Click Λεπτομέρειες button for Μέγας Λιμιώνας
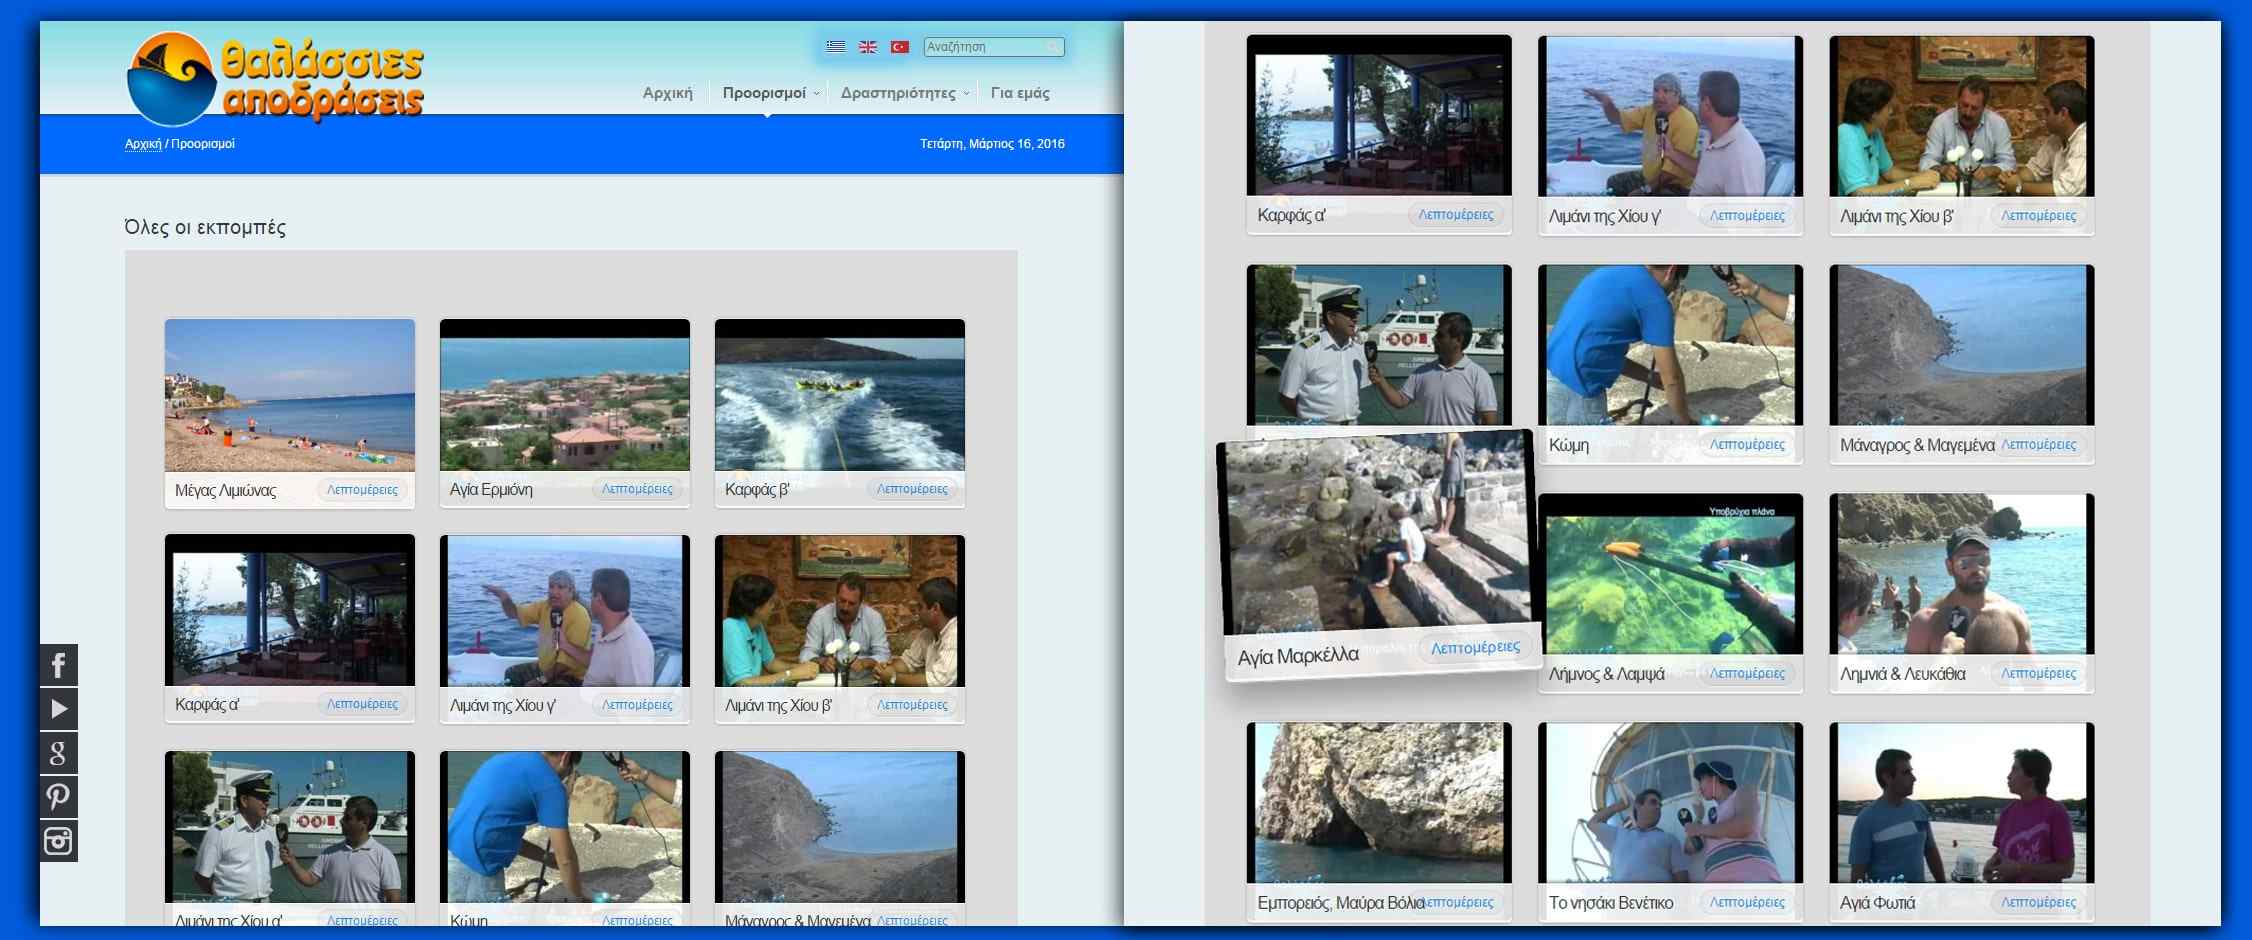 362,490
